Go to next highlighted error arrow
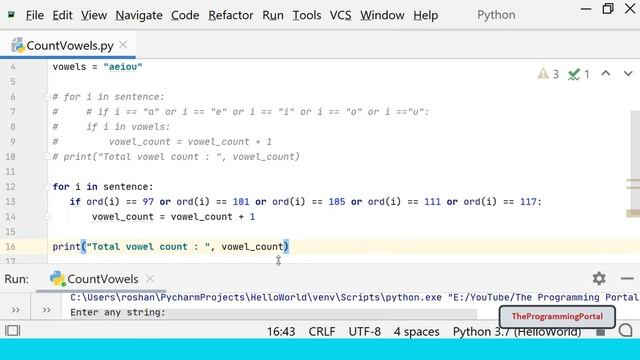The width and height of the screenshot is (640, 360). click(628, 73)
